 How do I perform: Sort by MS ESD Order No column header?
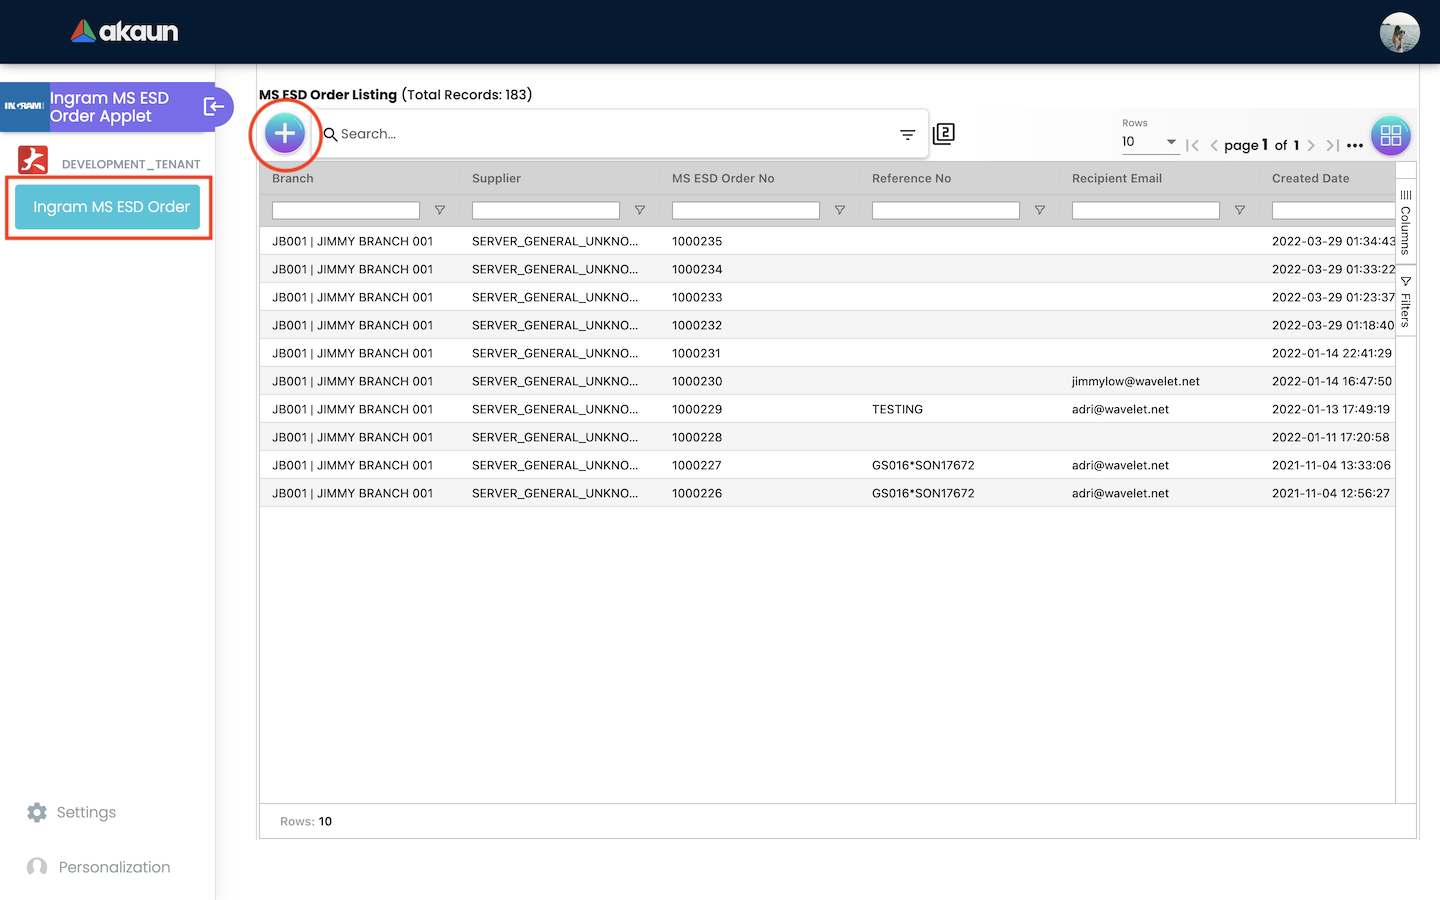coord(723,178)
